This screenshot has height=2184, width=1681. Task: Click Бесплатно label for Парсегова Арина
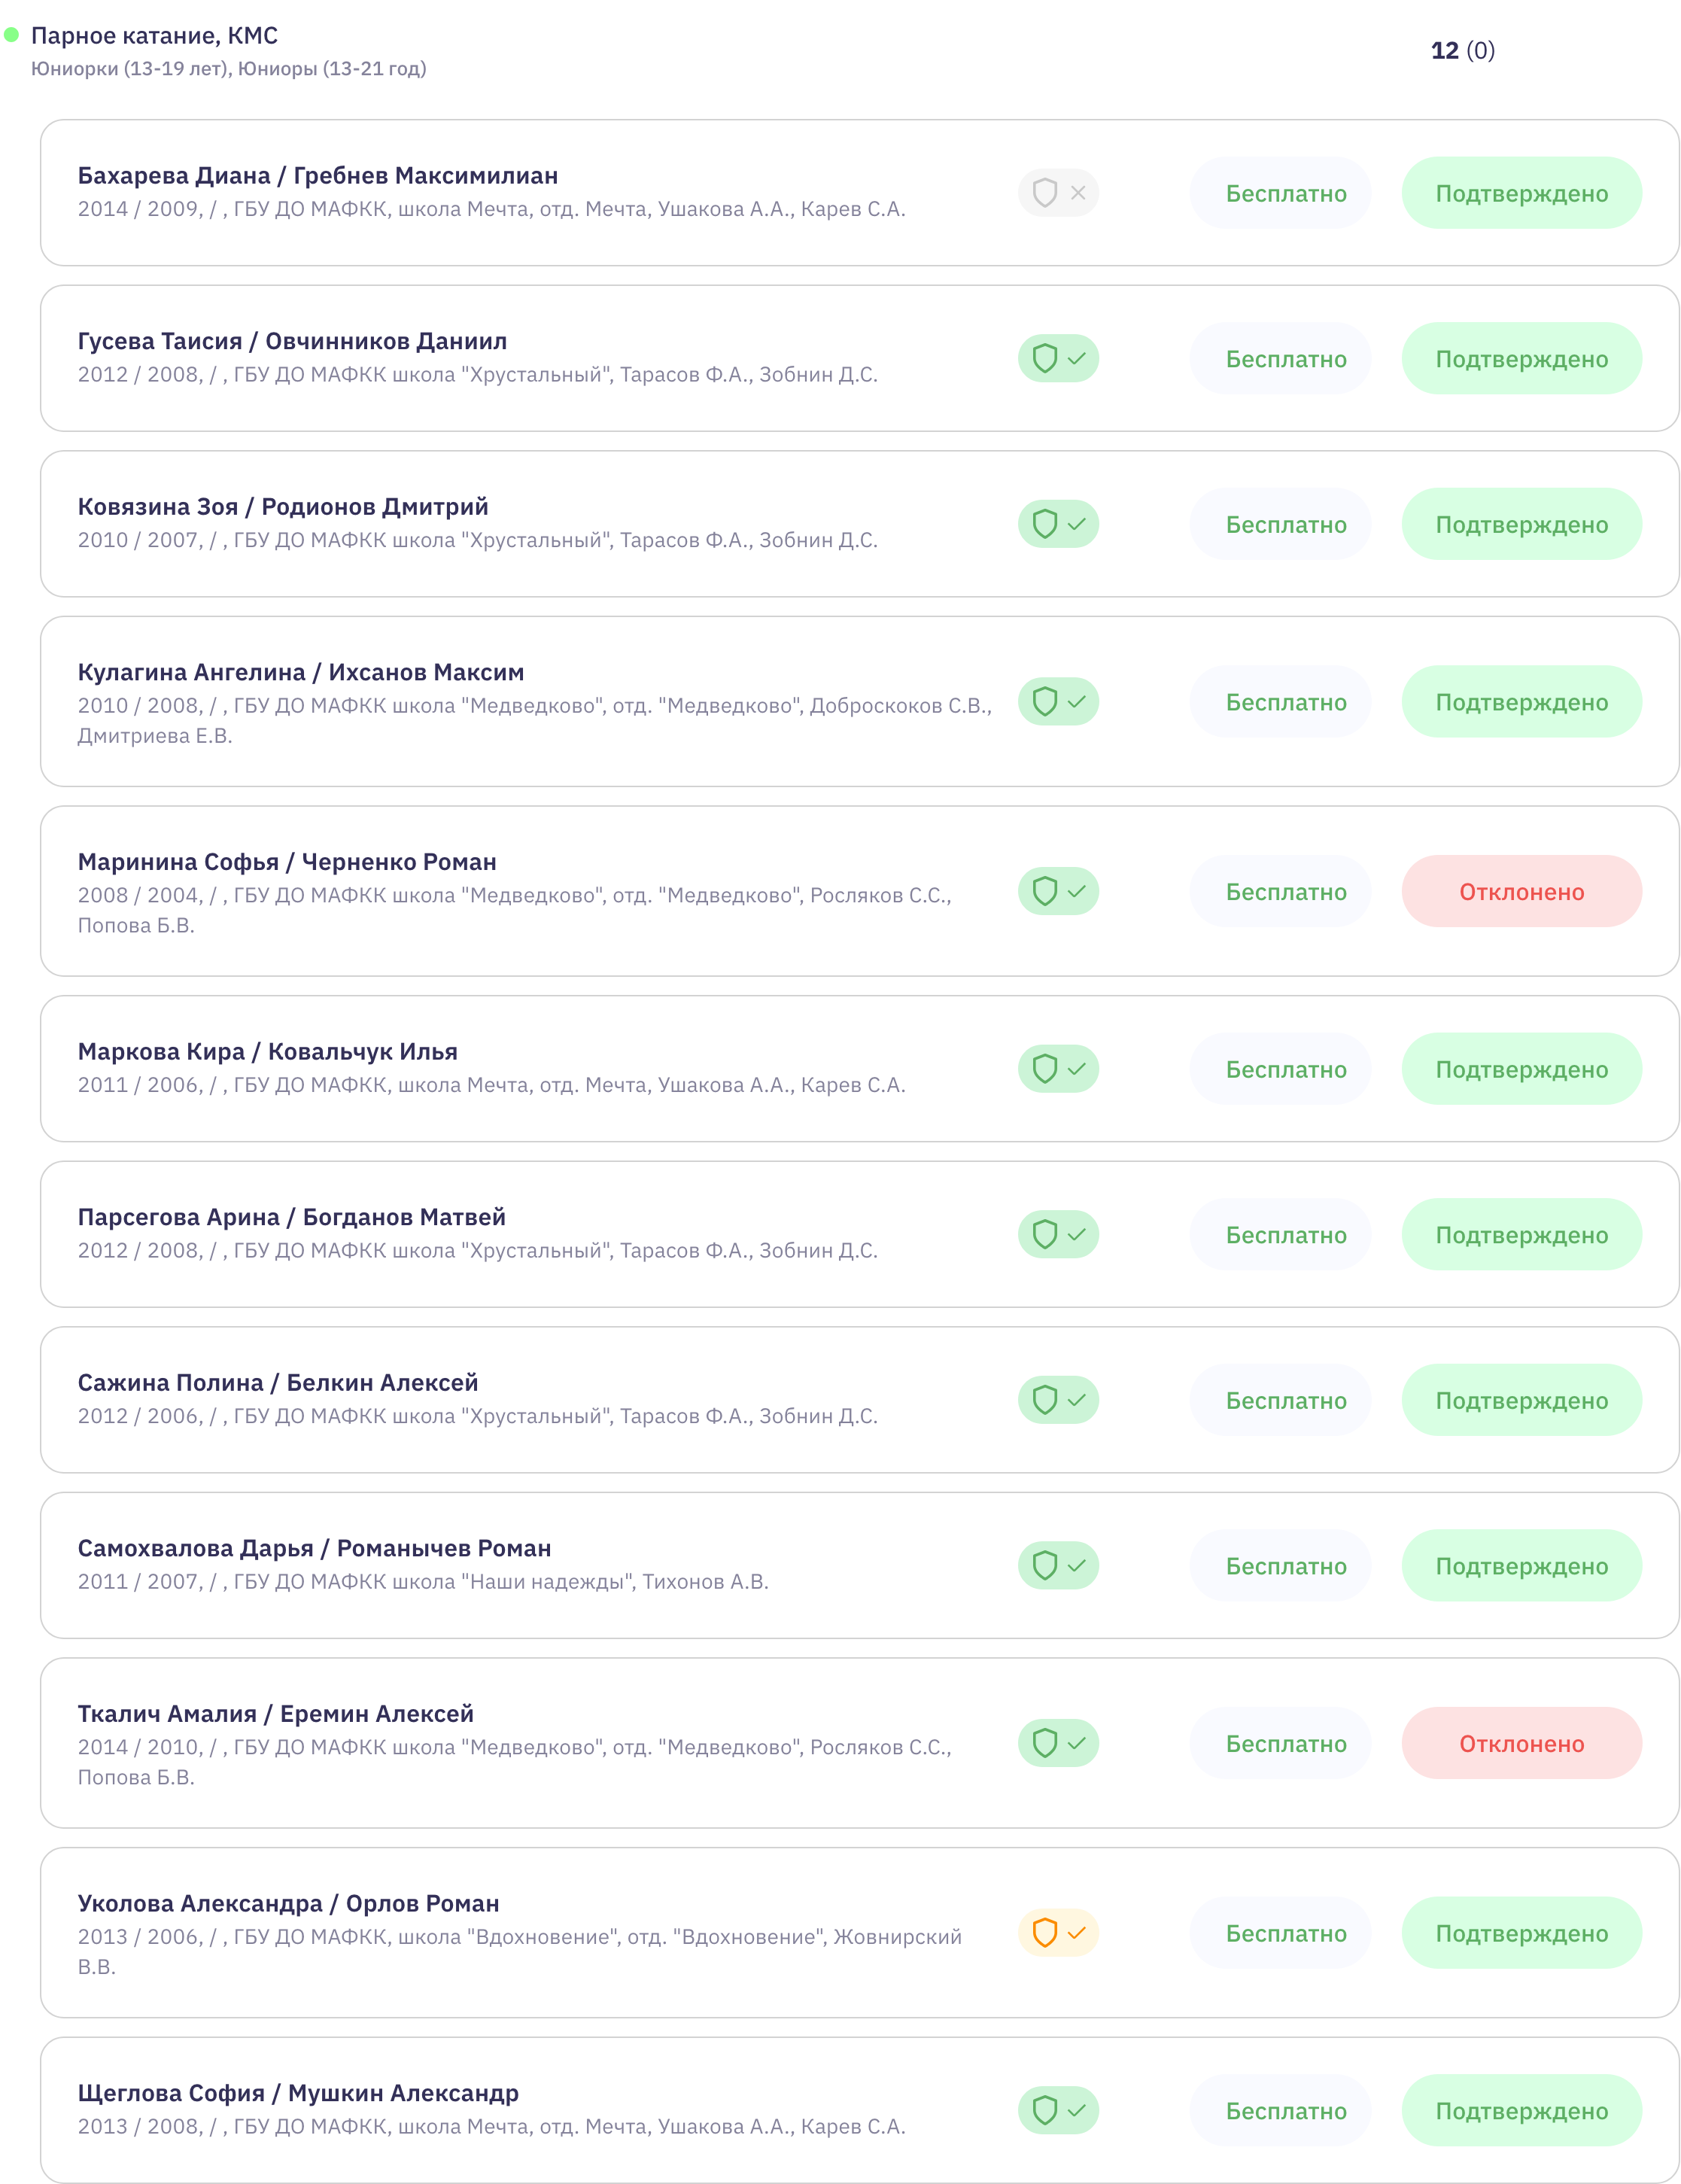1286,1235
